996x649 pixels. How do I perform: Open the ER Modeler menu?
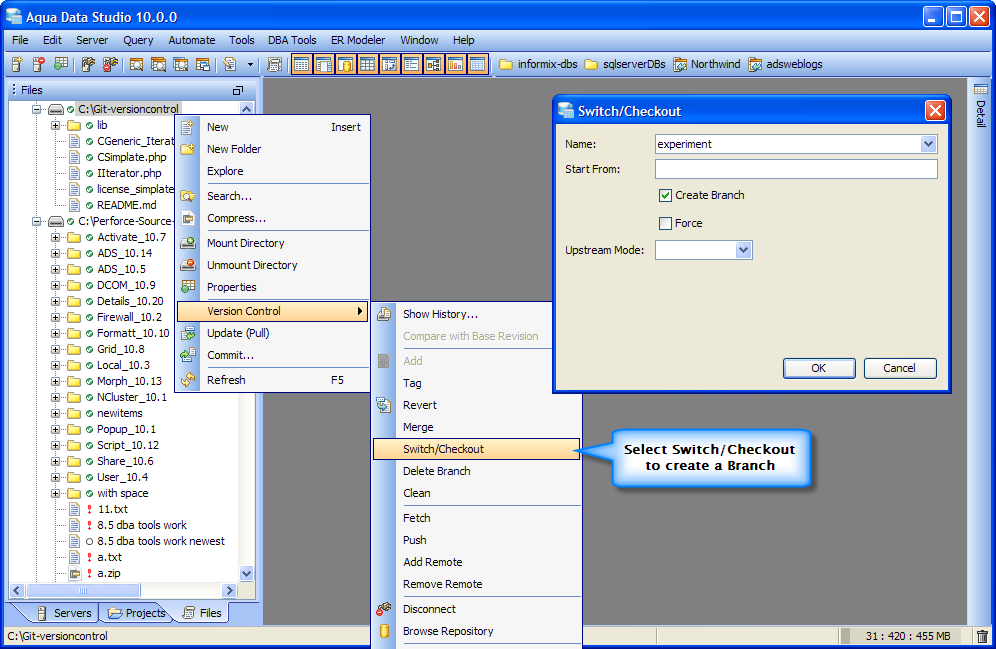(358, 40)
